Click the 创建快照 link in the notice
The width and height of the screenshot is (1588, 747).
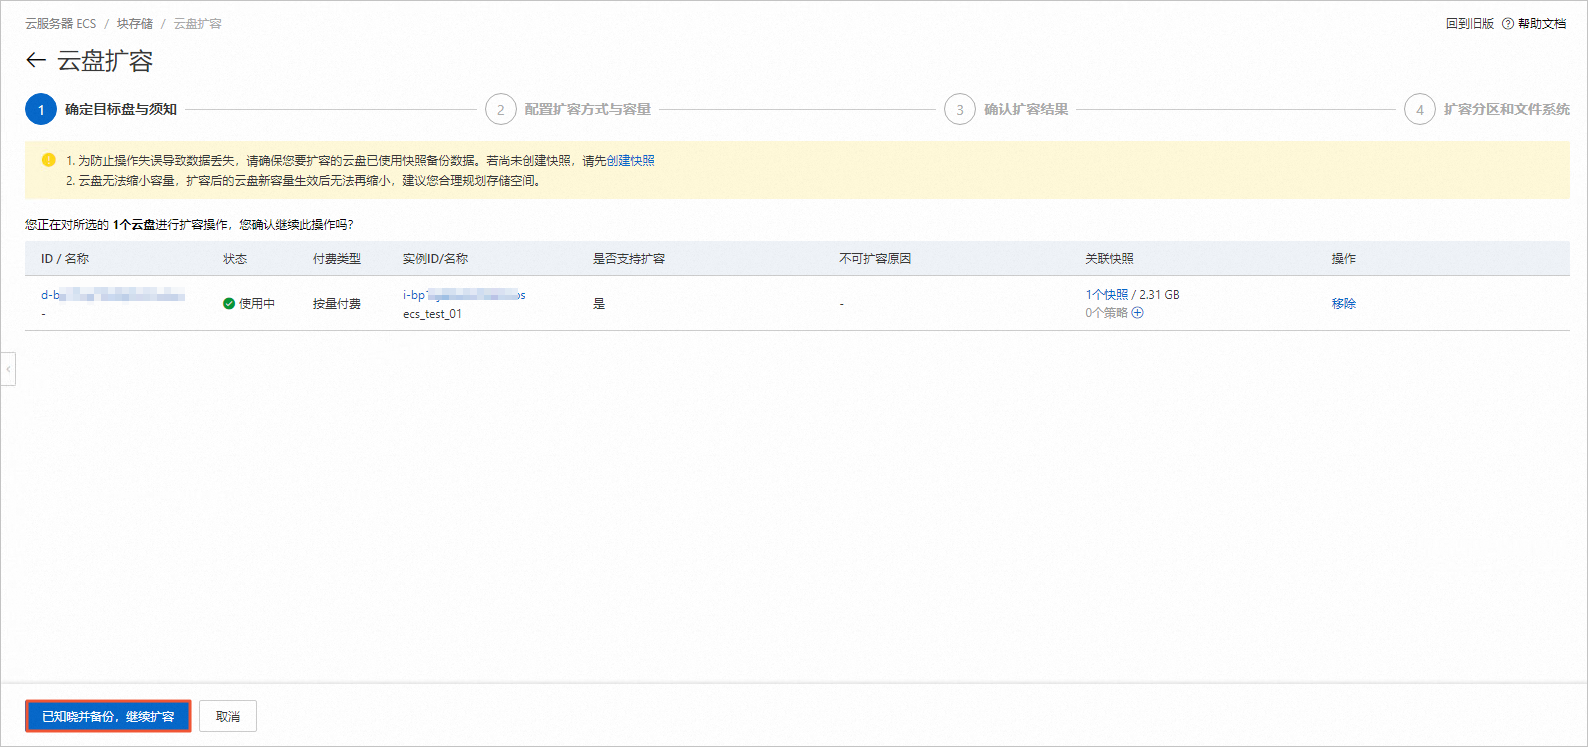(x=630, y=161)
